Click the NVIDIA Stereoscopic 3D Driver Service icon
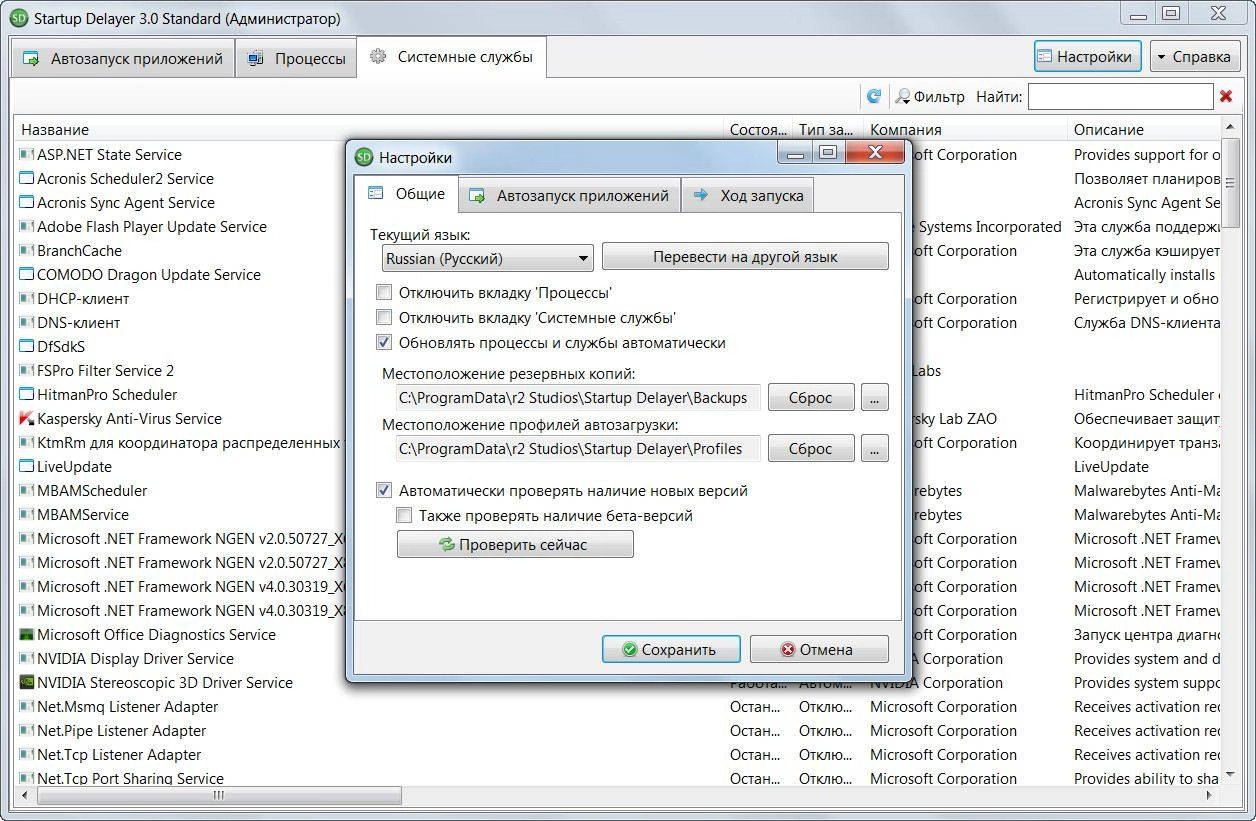This screenshot has height=821, width=1256. [x=27, y=683]
